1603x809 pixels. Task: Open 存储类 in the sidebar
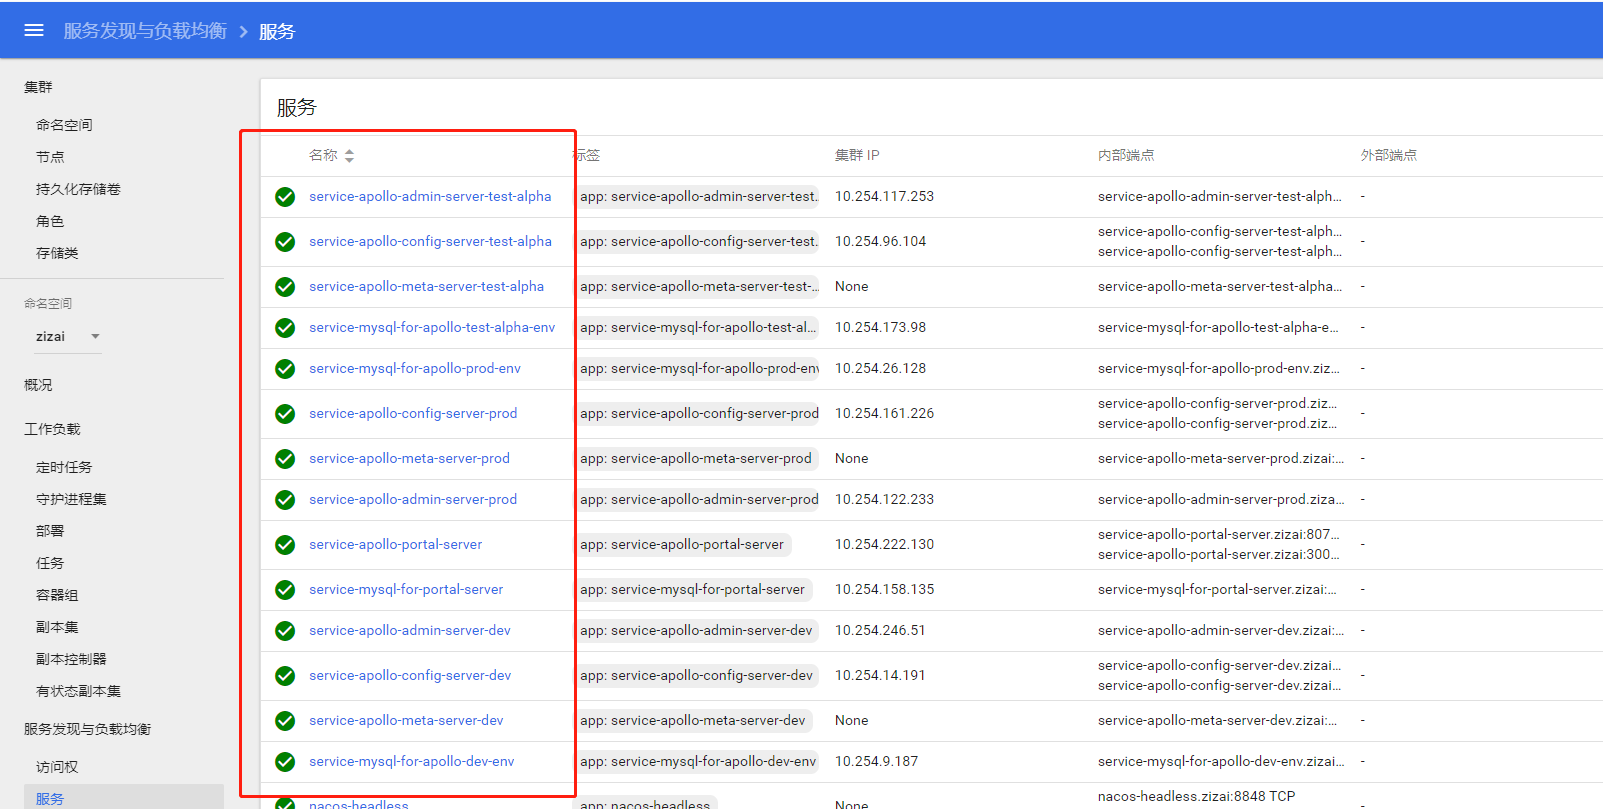[x=57, y=253]
